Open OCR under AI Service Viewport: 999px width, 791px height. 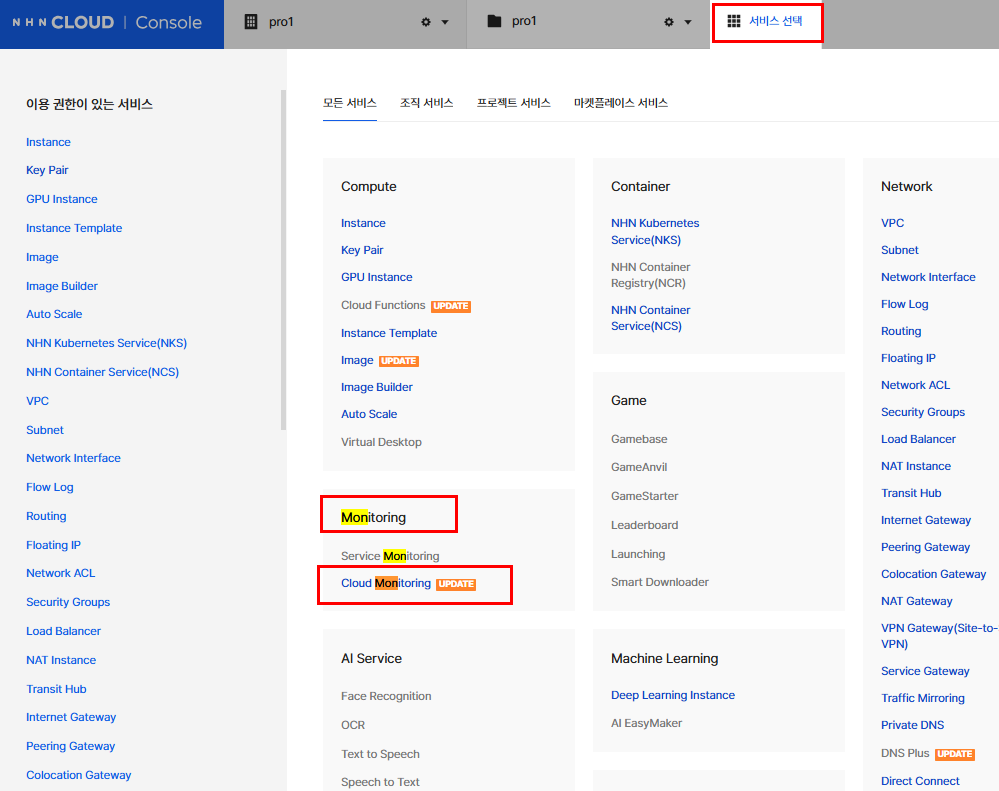[353, 725]
